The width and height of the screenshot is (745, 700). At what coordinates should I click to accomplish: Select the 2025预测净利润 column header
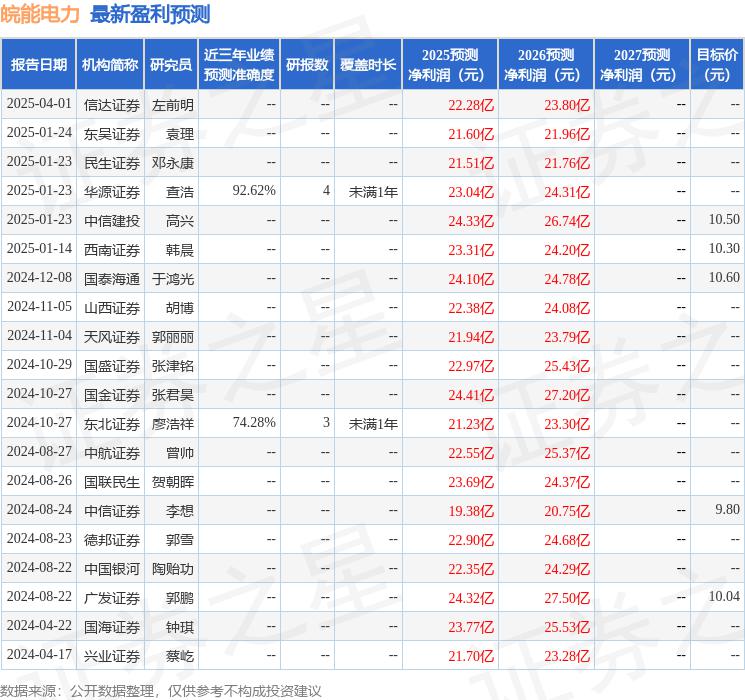pyautogui.click(x=450, y=65)
